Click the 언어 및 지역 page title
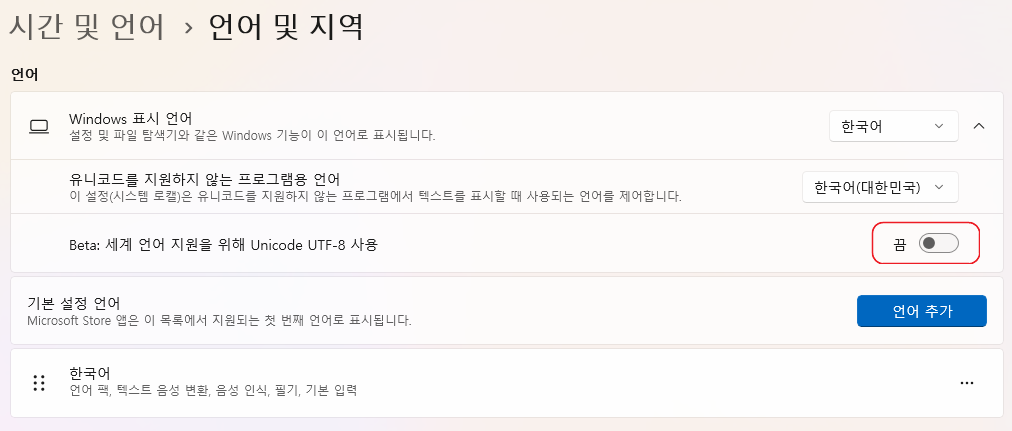1012x431 pixels. point(284,27)
